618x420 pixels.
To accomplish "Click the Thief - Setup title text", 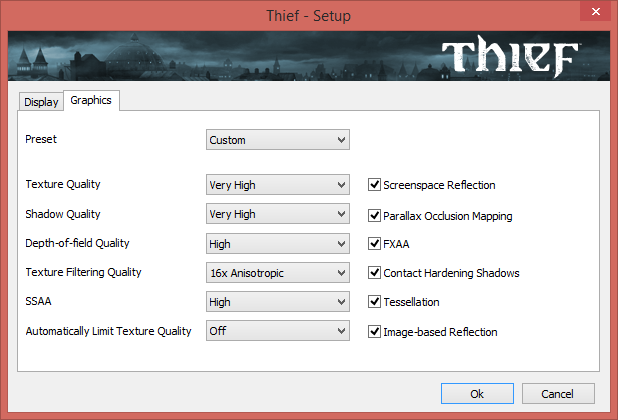I will (x=309, y=16).
